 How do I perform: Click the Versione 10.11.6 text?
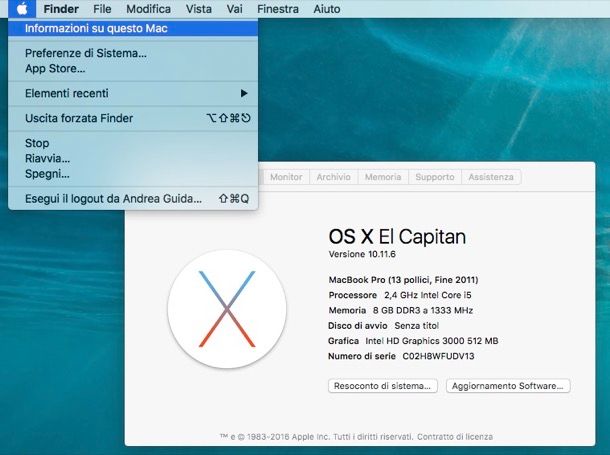pos(362,254)
